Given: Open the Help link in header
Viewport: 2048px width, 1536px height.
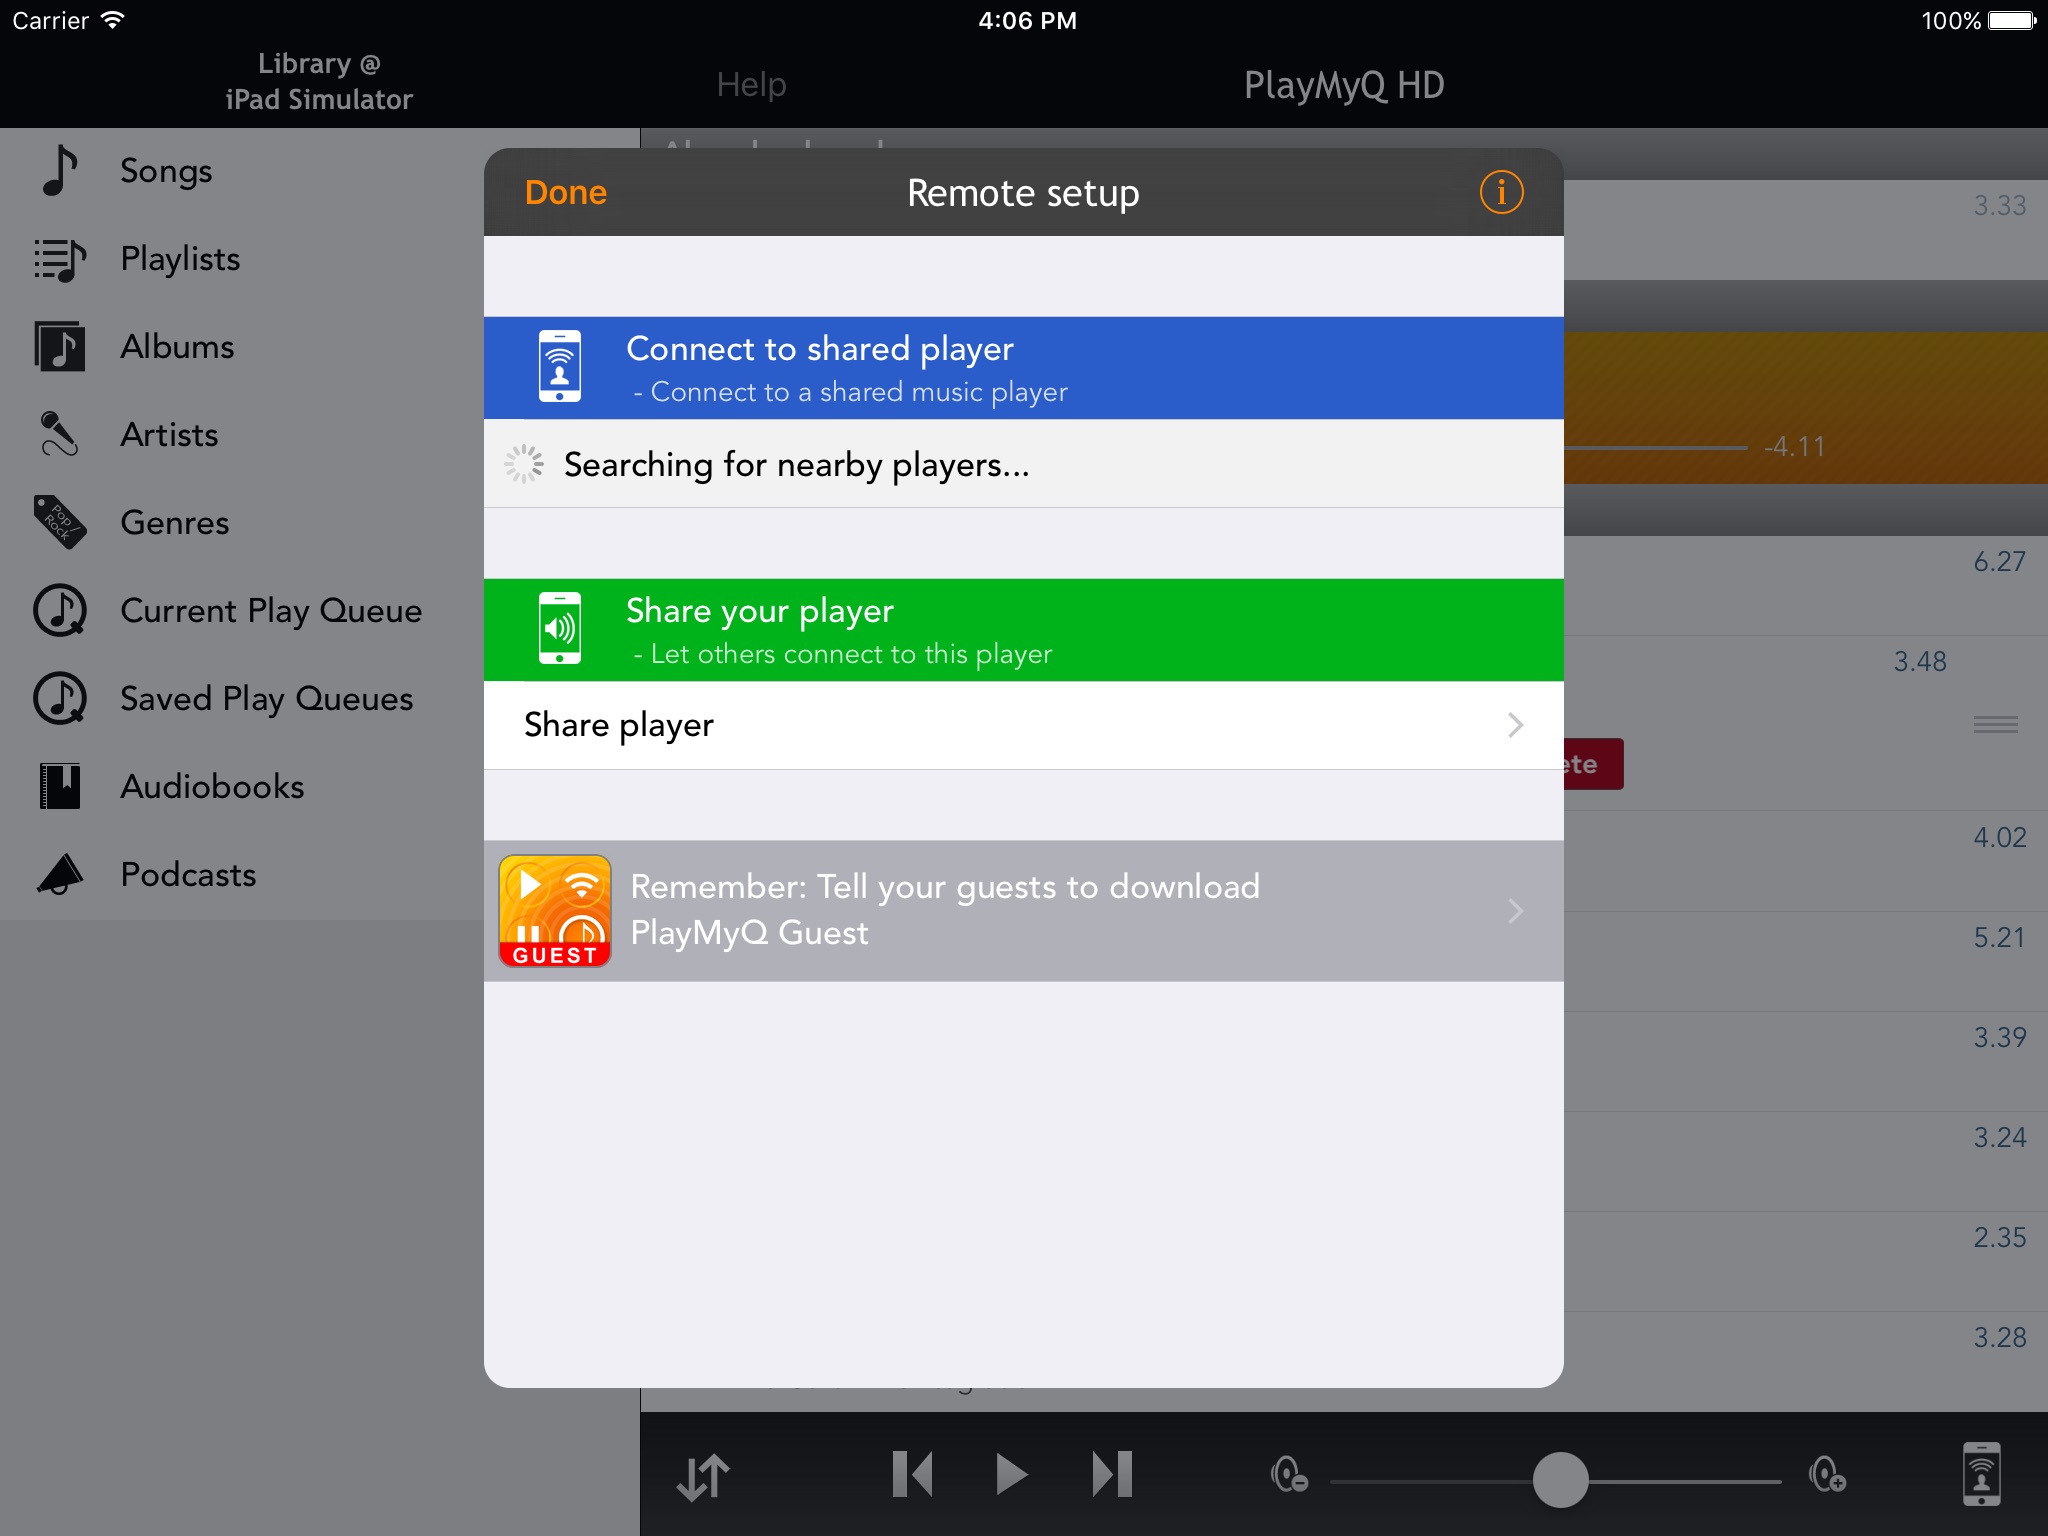Looking at the screenshot, I should click(751, 85).
